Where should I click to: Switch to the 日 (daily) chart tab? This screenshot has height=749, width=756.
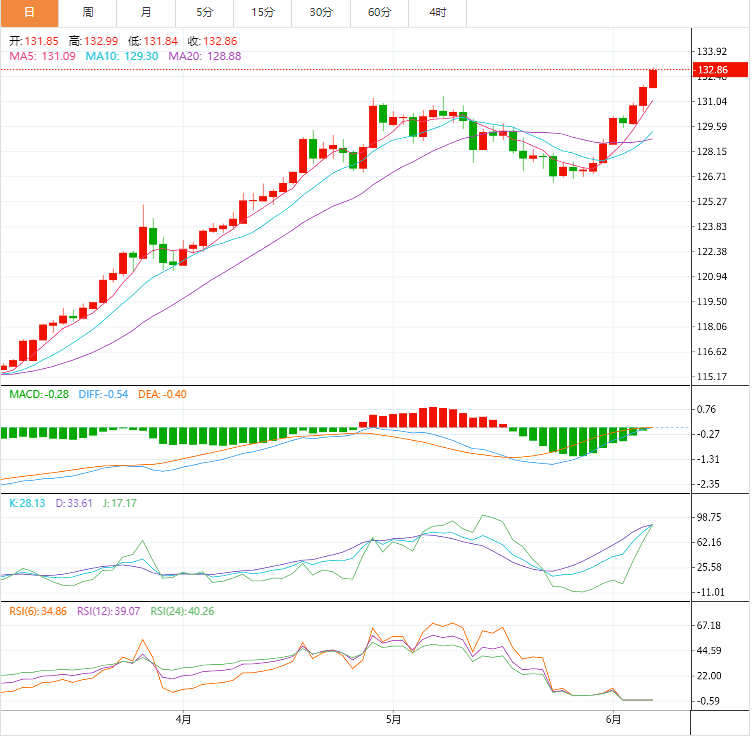click(29, 13)
